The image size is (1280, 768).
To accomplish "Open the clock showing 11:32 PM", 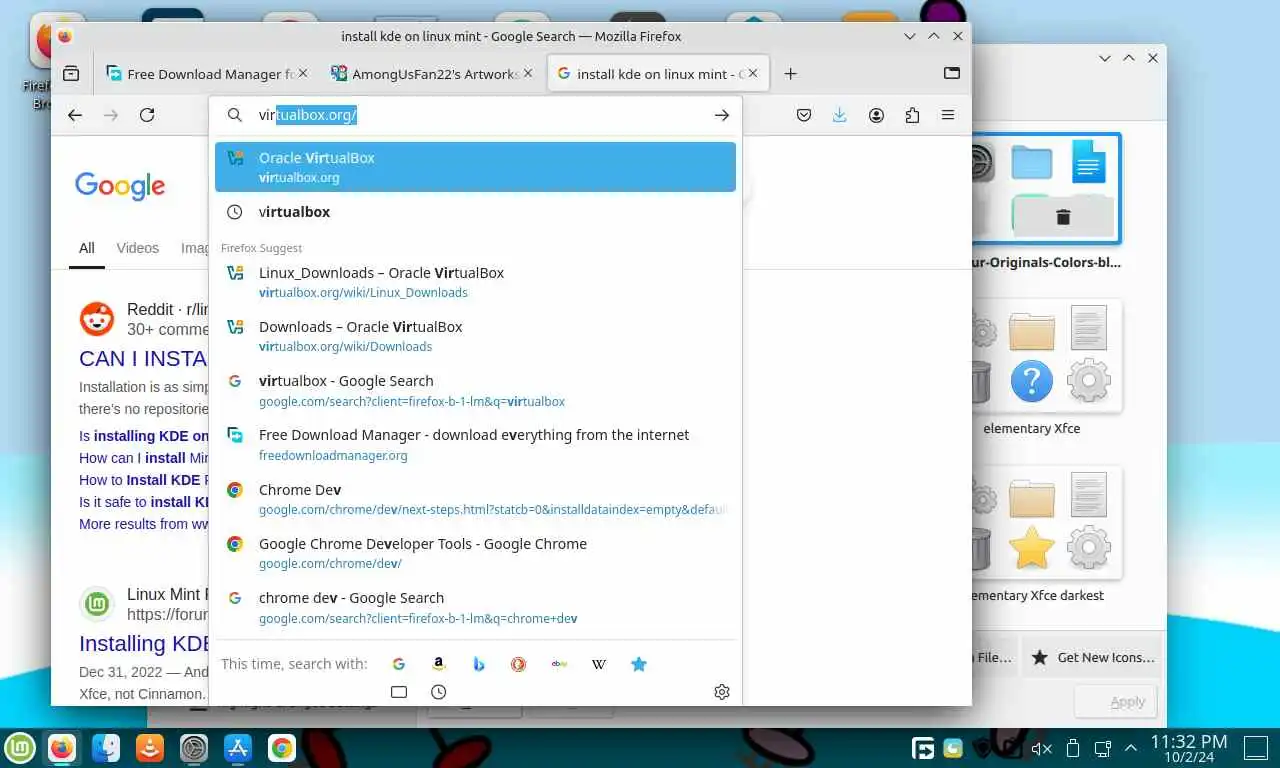I will coord(1189,748).
